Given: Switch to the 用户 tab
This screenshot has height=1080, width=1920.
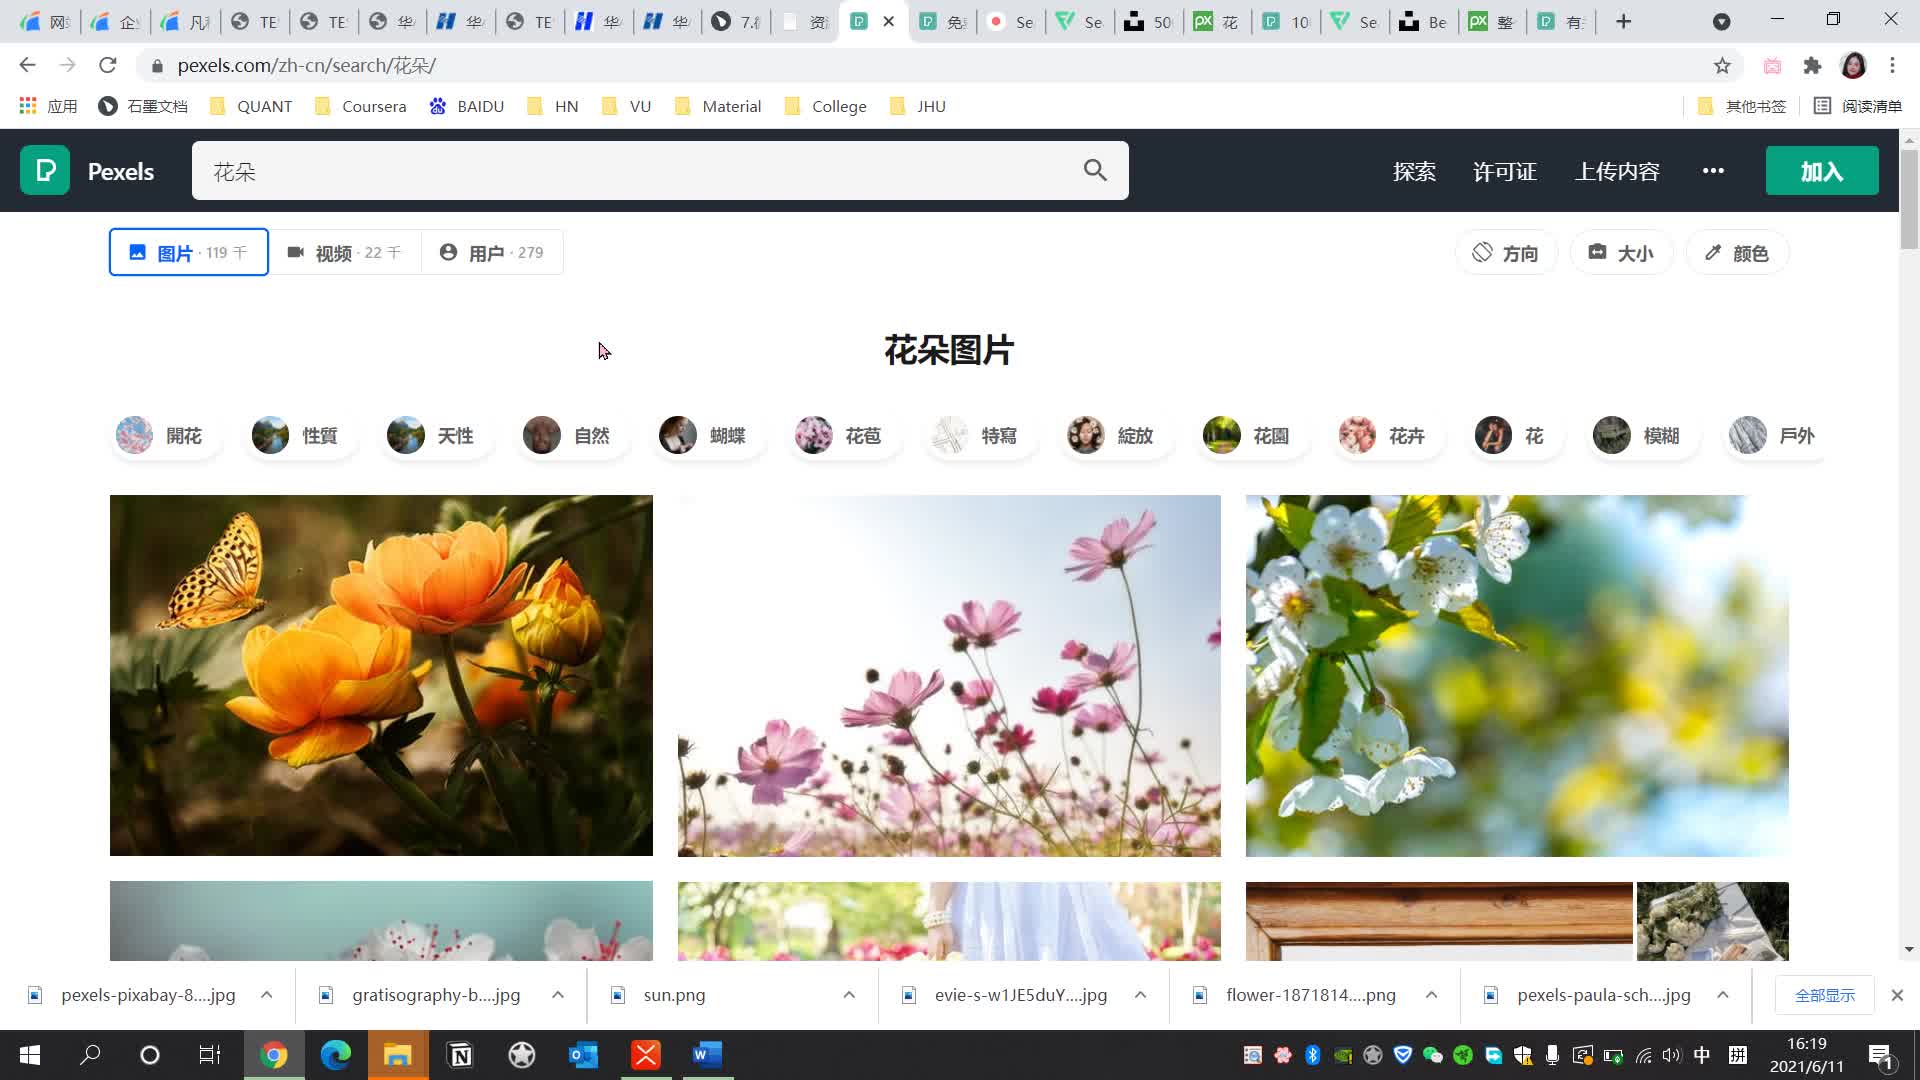Looking at the screenshot, I should pos(492,252).
